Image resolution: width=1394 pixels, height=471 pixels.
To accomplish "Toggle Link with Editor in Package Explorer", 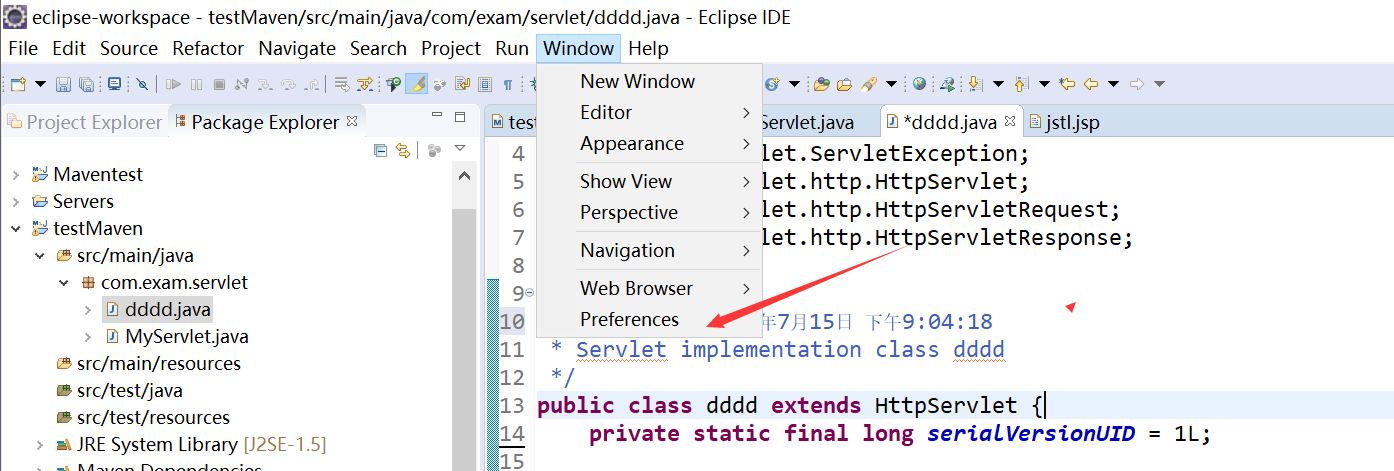I will (x=403, y=150).
